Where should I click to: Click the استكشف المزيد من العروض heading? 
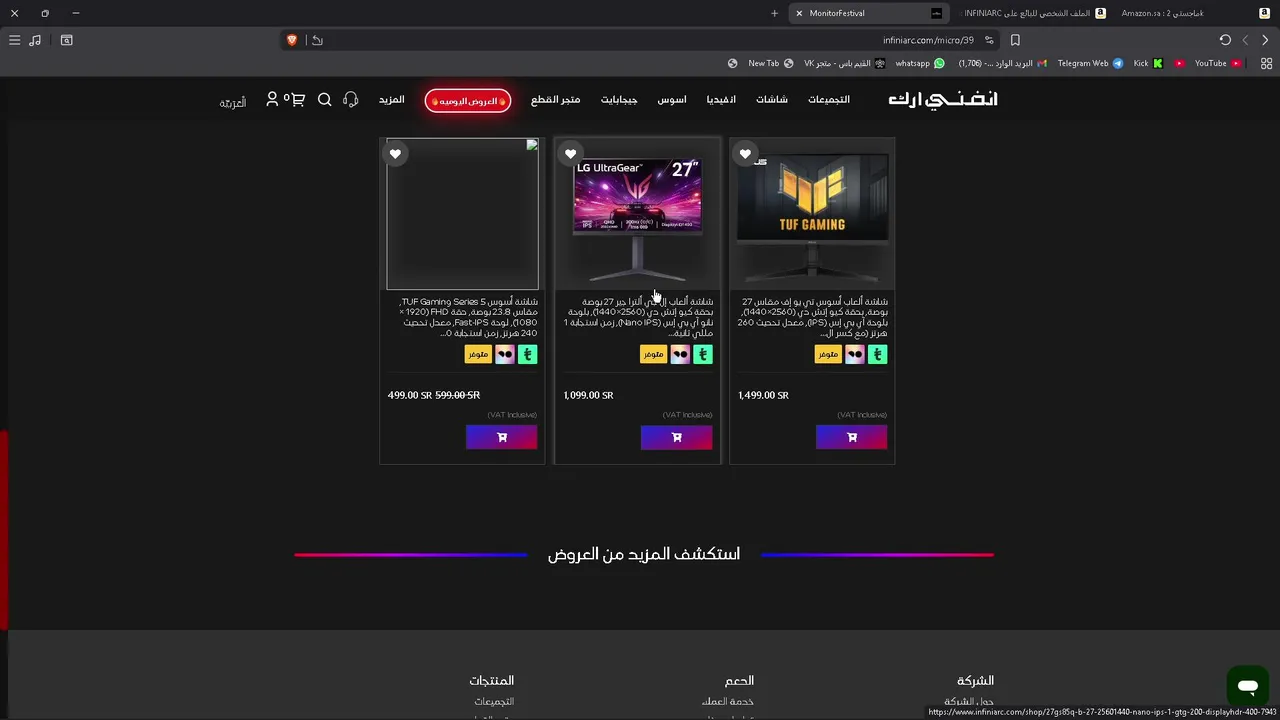point(644,554)
